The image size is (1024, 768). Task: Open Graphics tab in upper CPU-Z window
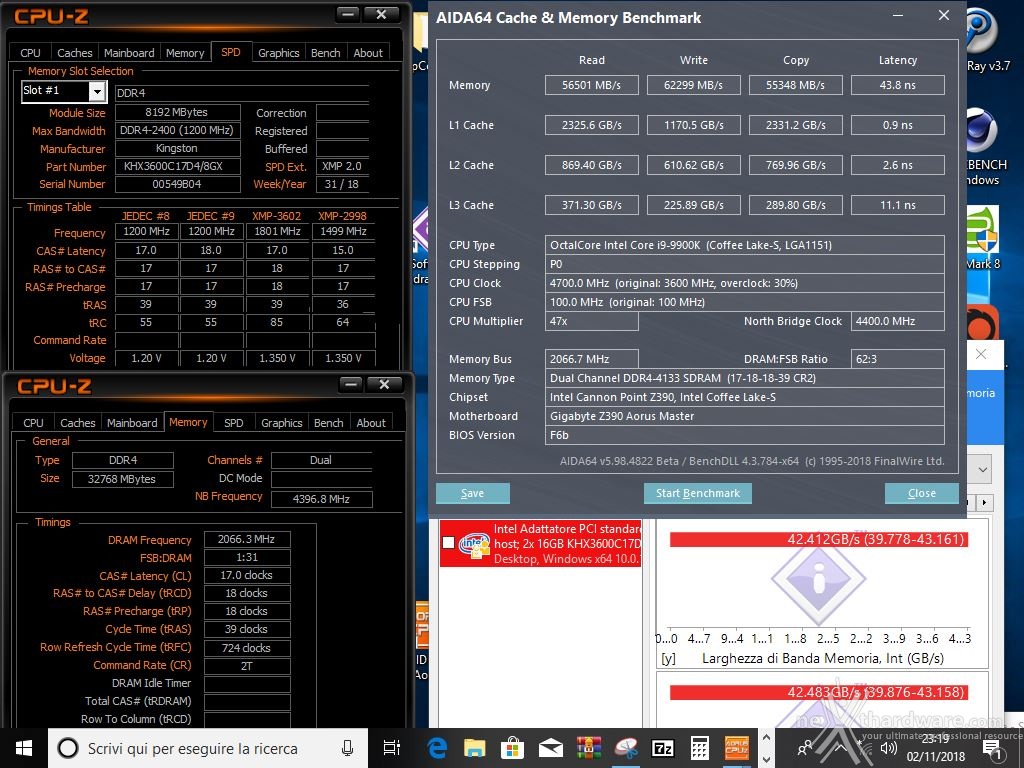279,53
